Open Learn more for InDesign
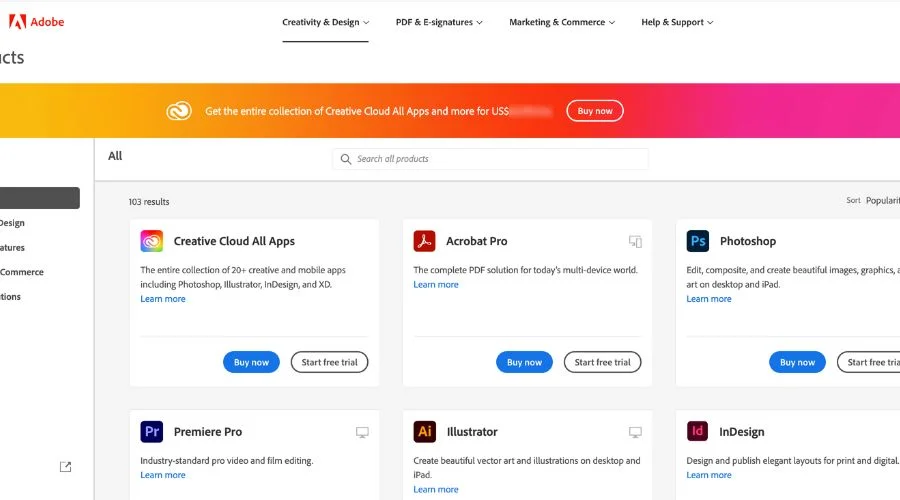Viewport: 900px width, 500px height. point(709,475)
